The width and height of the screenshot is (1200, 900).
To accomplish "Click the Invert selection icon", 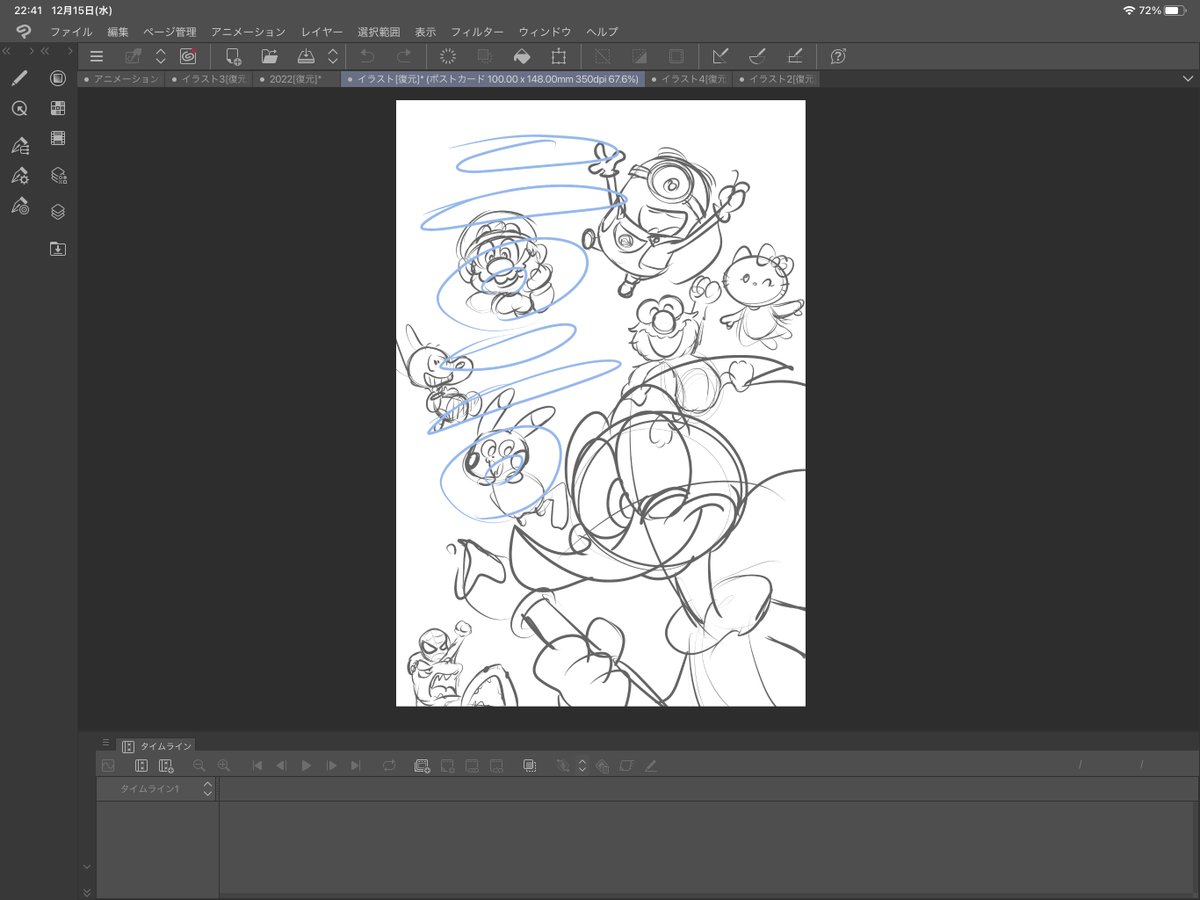I will (640, 57).
